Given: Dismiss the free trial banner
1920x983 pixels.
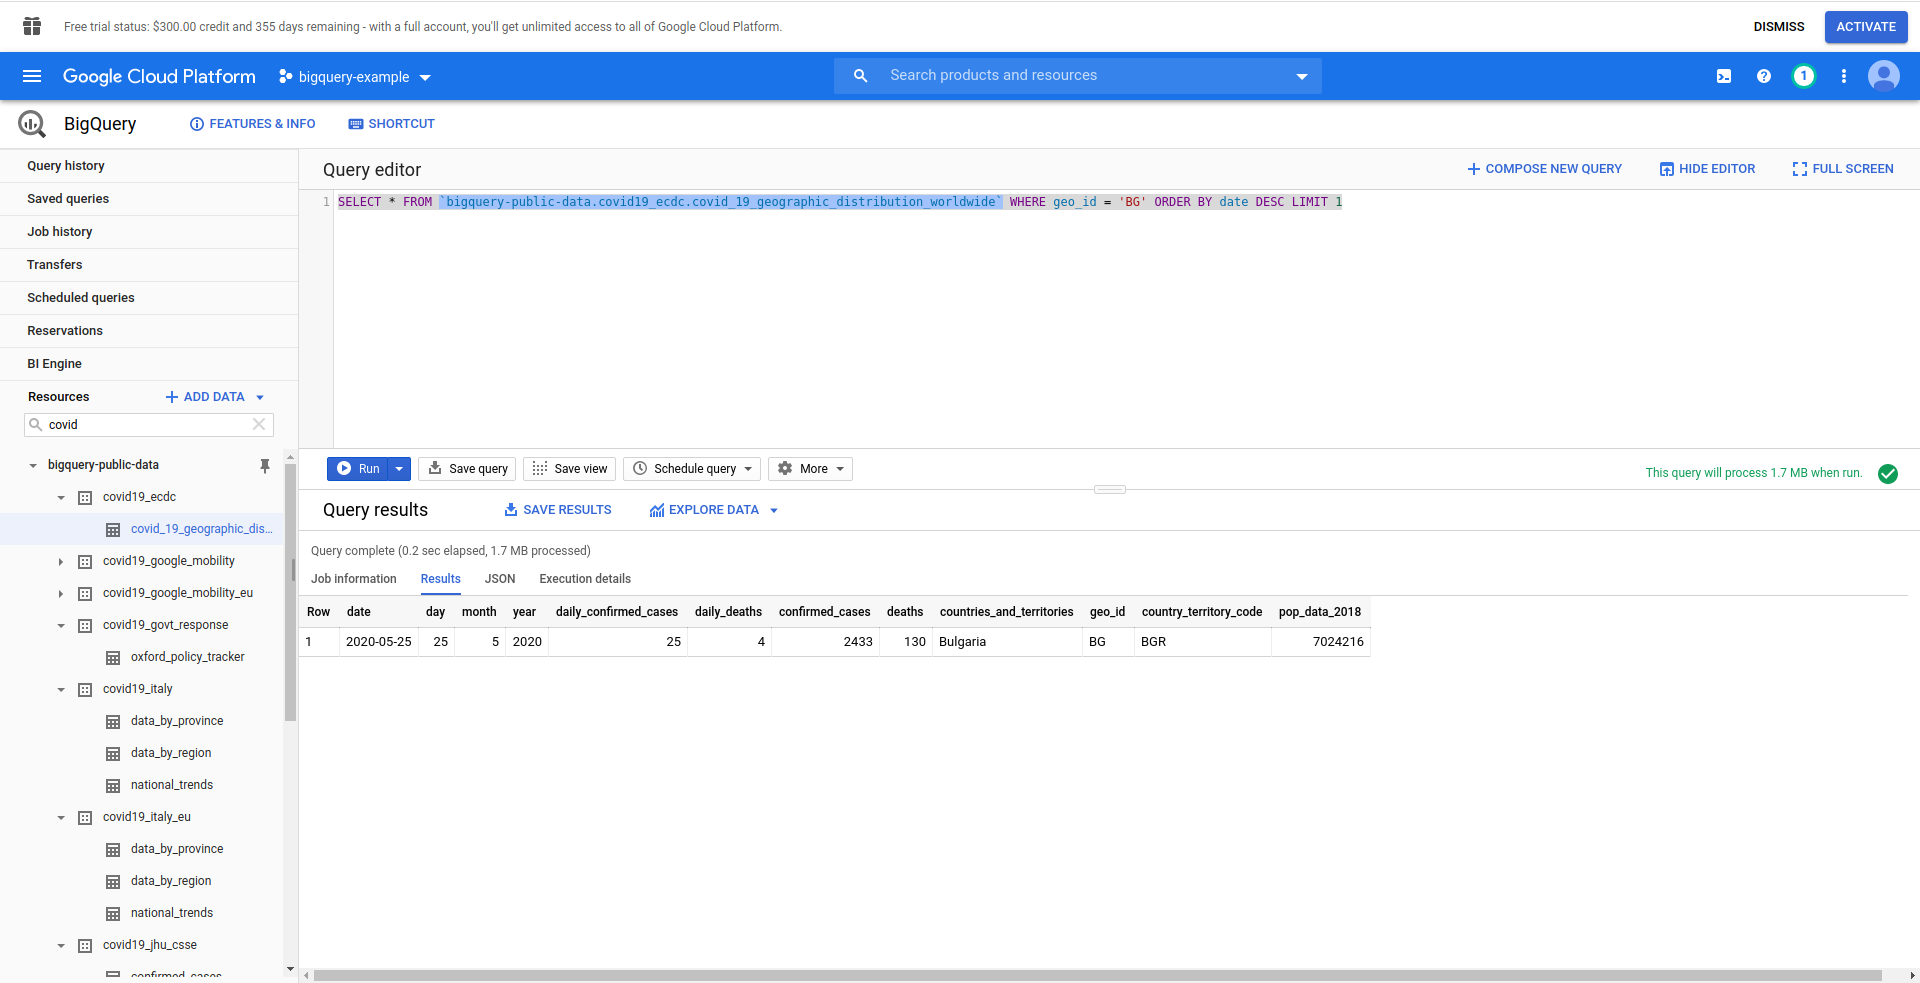Looking at the screenshot, I should (x=1779, y=27).
